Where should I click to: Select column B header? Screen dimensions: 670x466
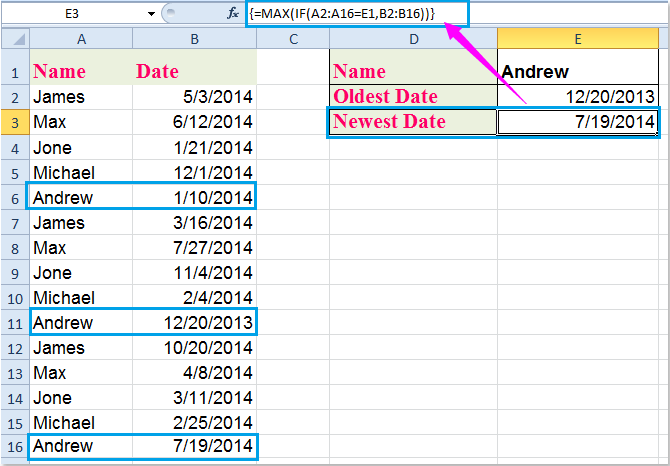coord(194,40)
